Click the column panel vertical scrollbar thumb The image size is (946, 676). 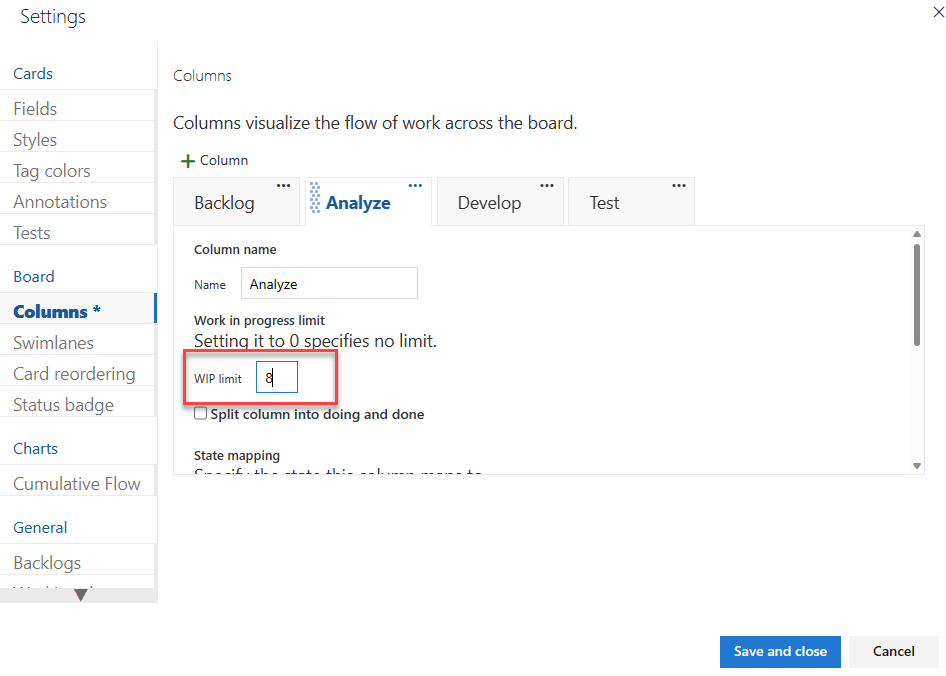pyautogui.click(x=917, y=295)
